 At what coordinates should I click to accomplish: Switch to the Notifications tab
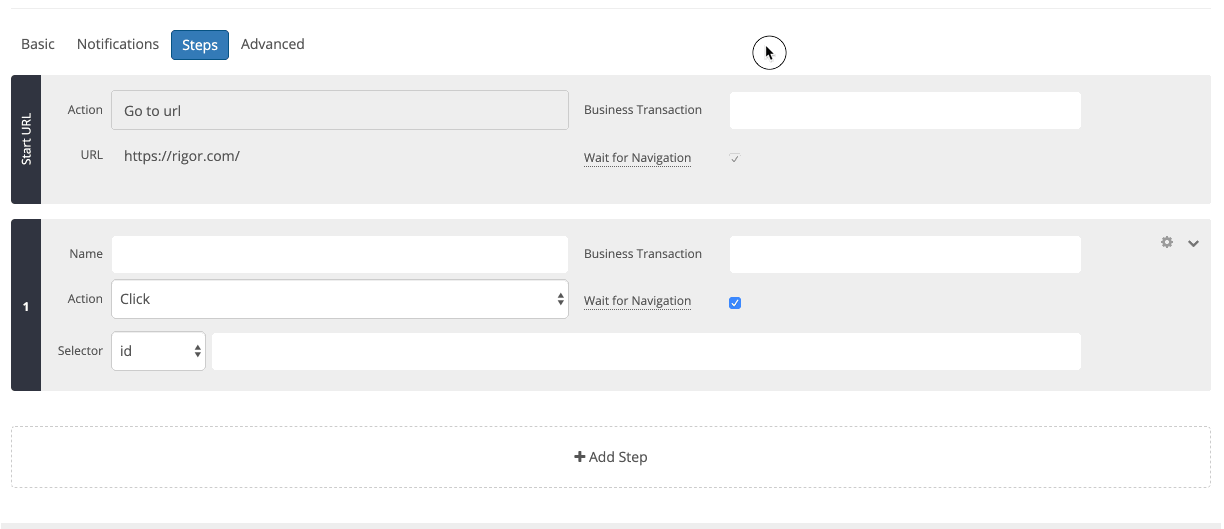click(x=118, y=44)
